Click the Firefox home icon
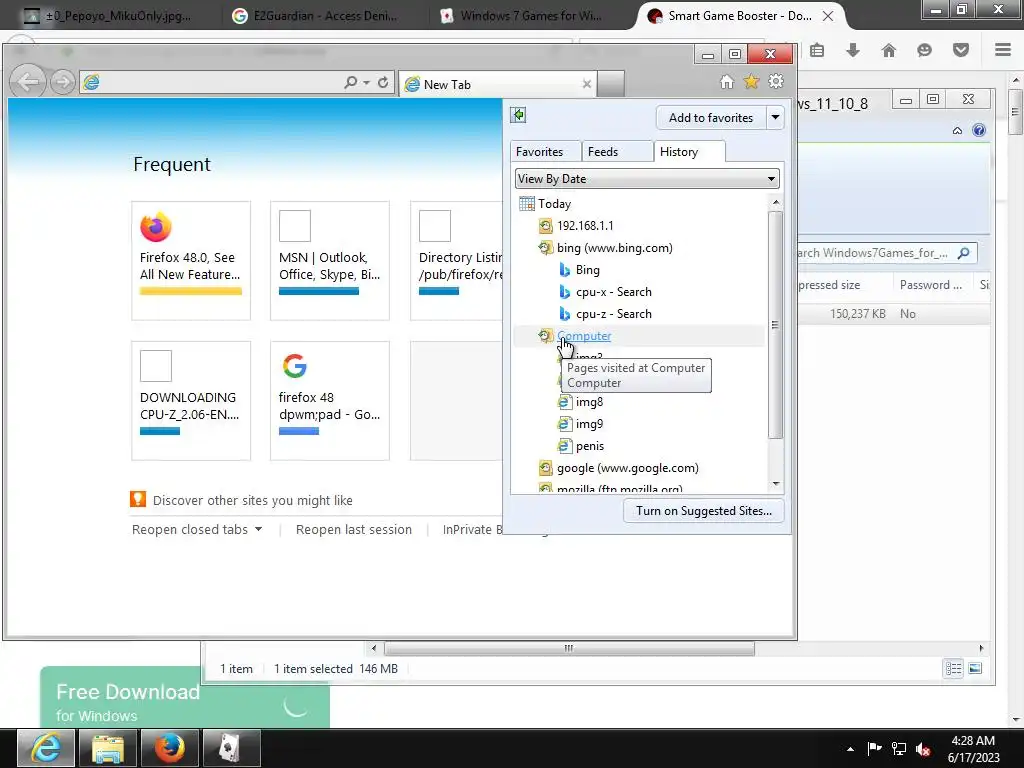1024x768 pixels. click(889, 50)
